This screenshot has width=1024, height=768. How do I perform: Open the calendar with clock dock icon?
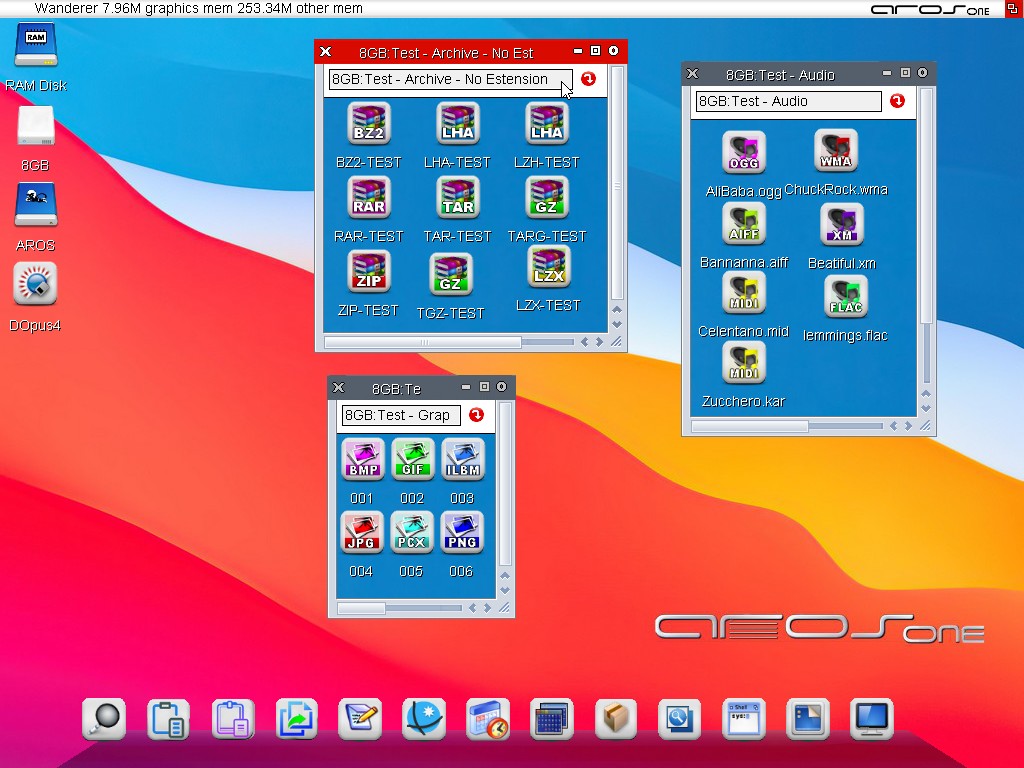(x=488, y=719)
